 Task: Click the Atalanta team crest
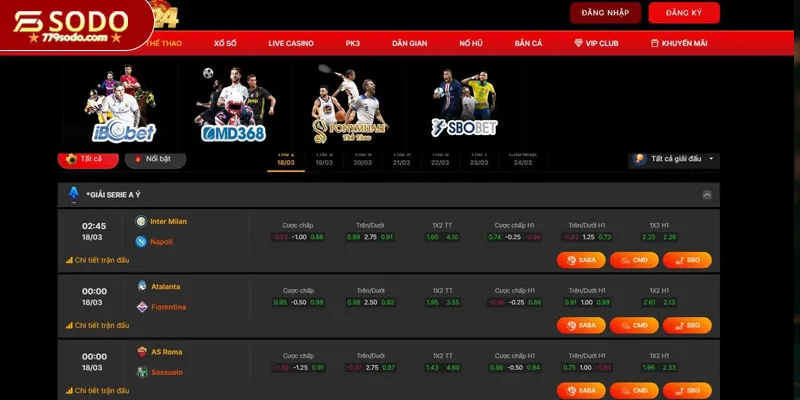[142, 286]
